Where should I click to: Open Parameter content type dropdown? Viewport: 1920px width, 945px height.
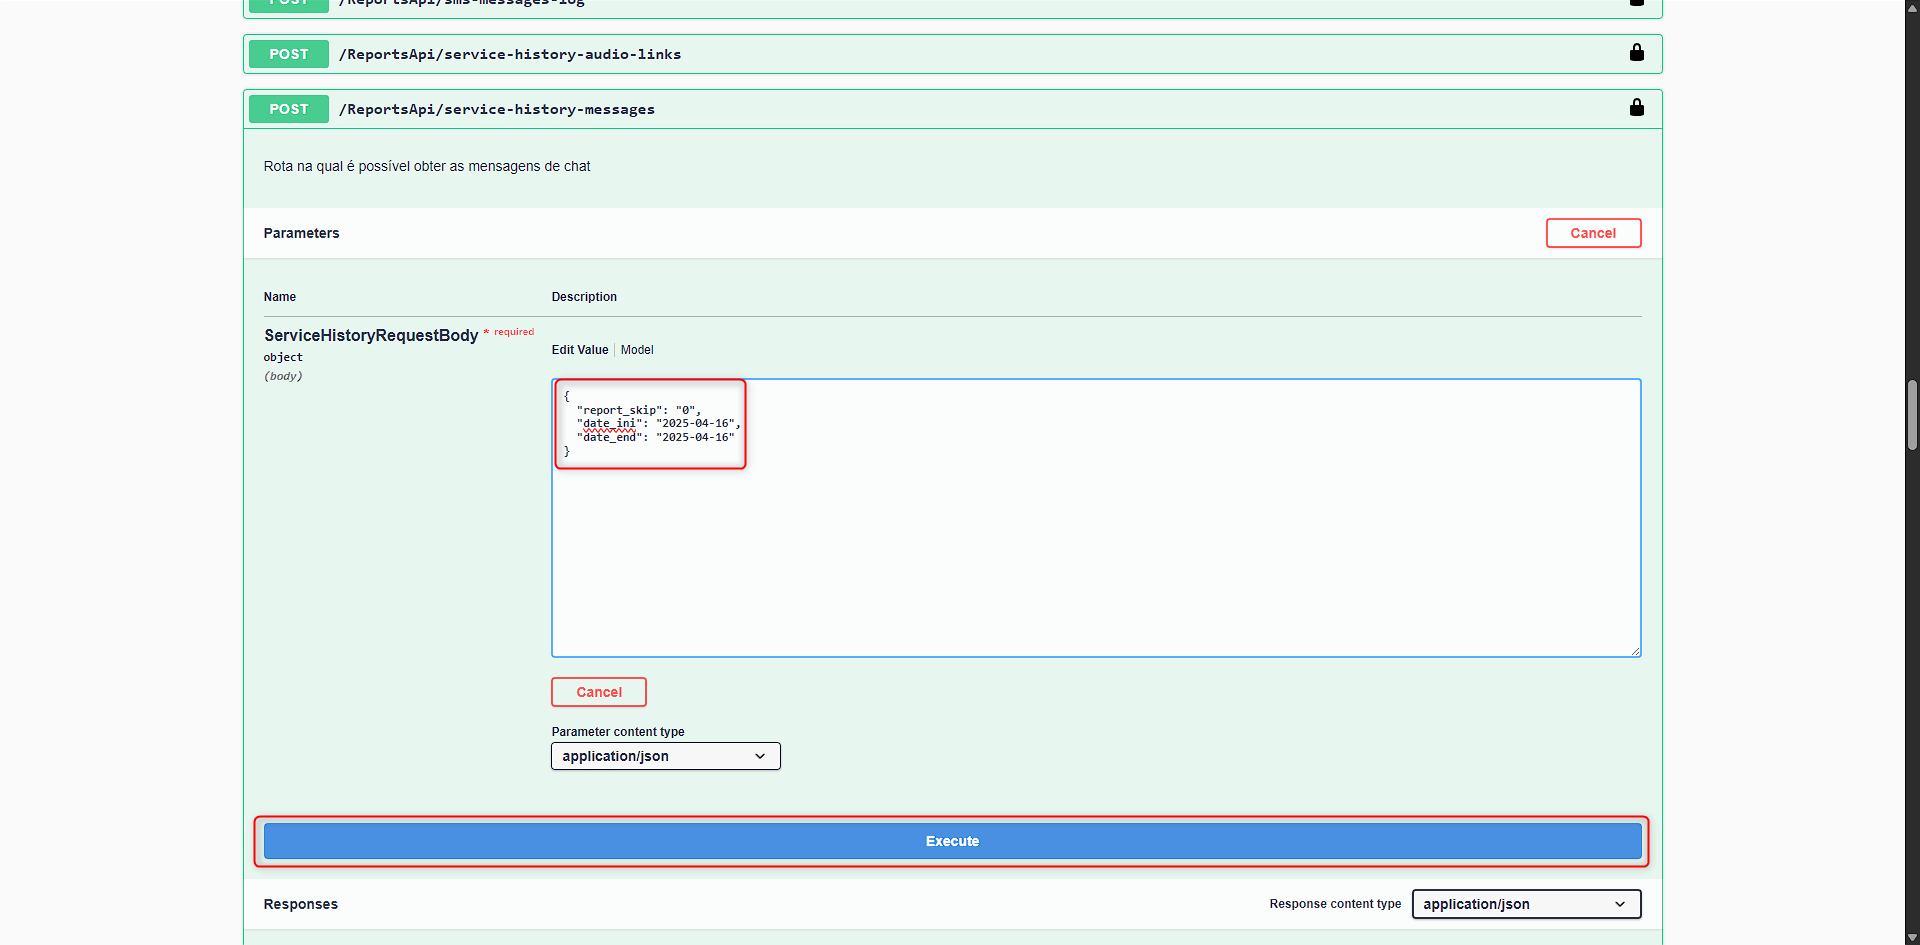665,756
